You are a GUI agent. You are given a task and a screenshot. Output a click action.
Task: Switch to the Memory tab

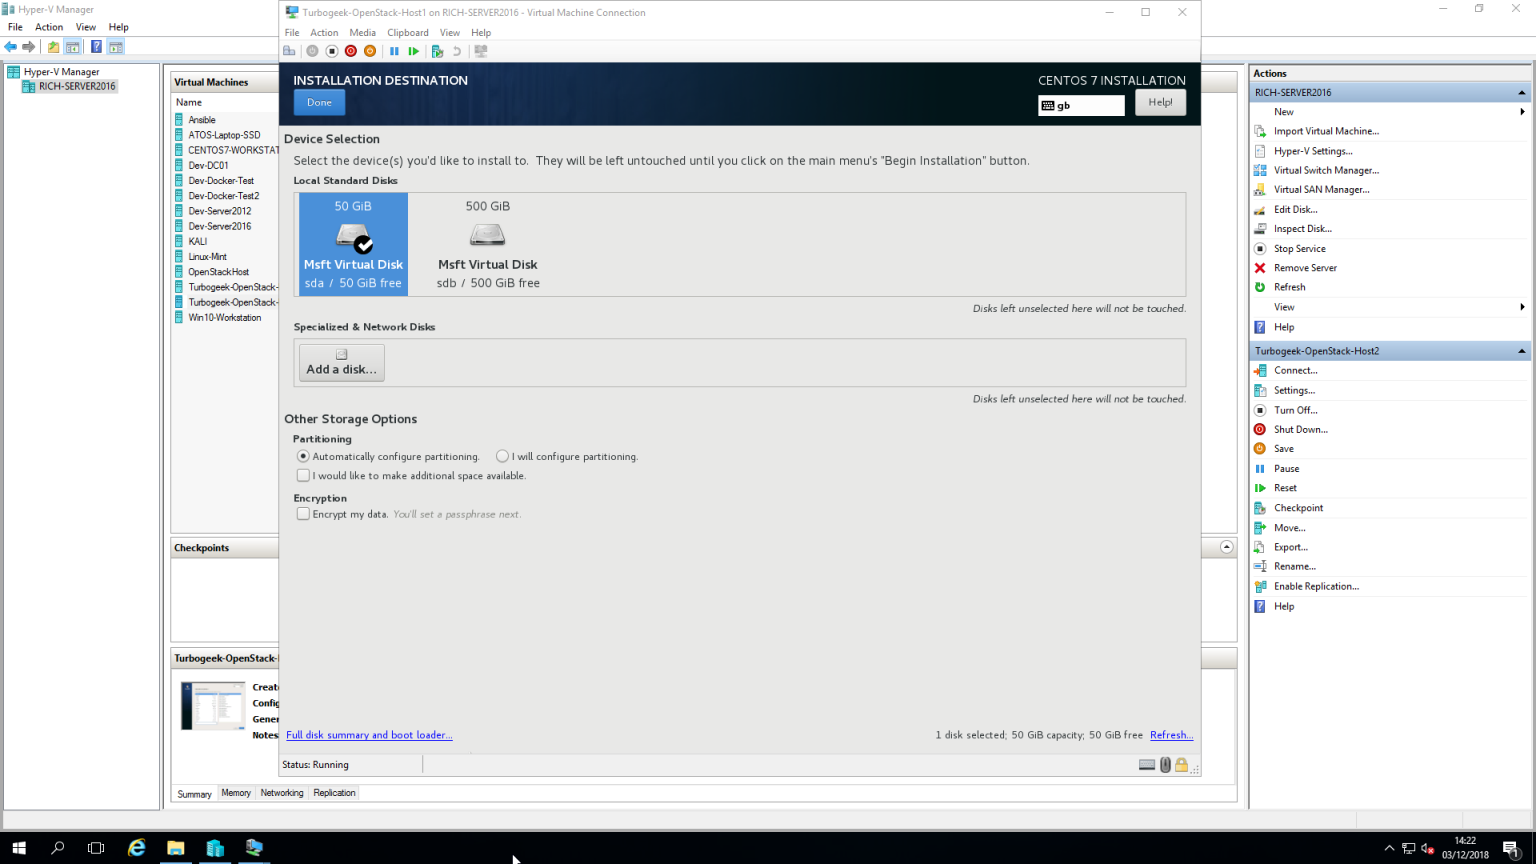click(236, 793)
